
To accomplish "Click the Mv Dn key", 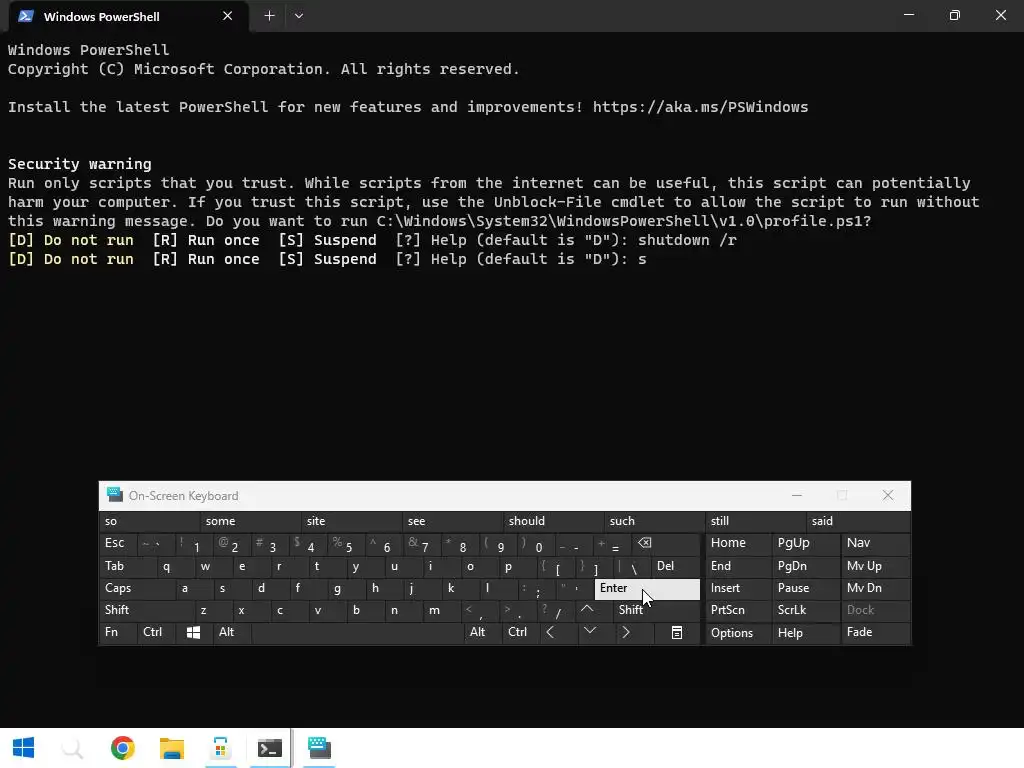I will tap(875, 588).
